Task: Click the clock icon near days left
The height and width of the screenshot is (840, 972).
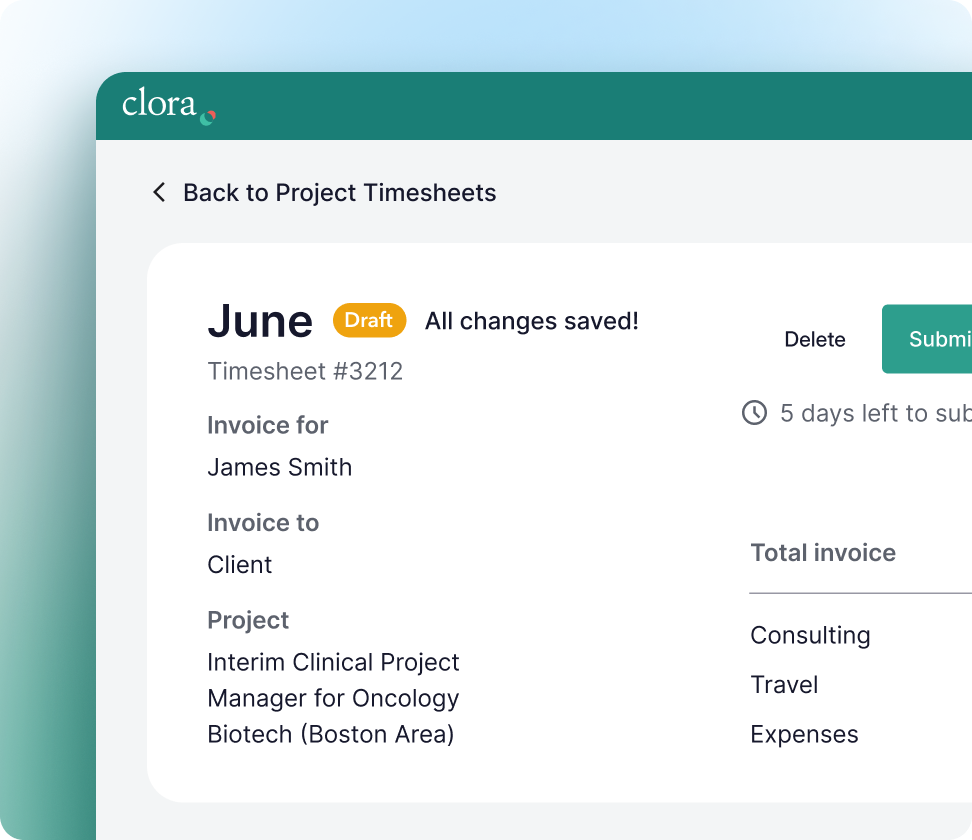Action: point(754,412)
